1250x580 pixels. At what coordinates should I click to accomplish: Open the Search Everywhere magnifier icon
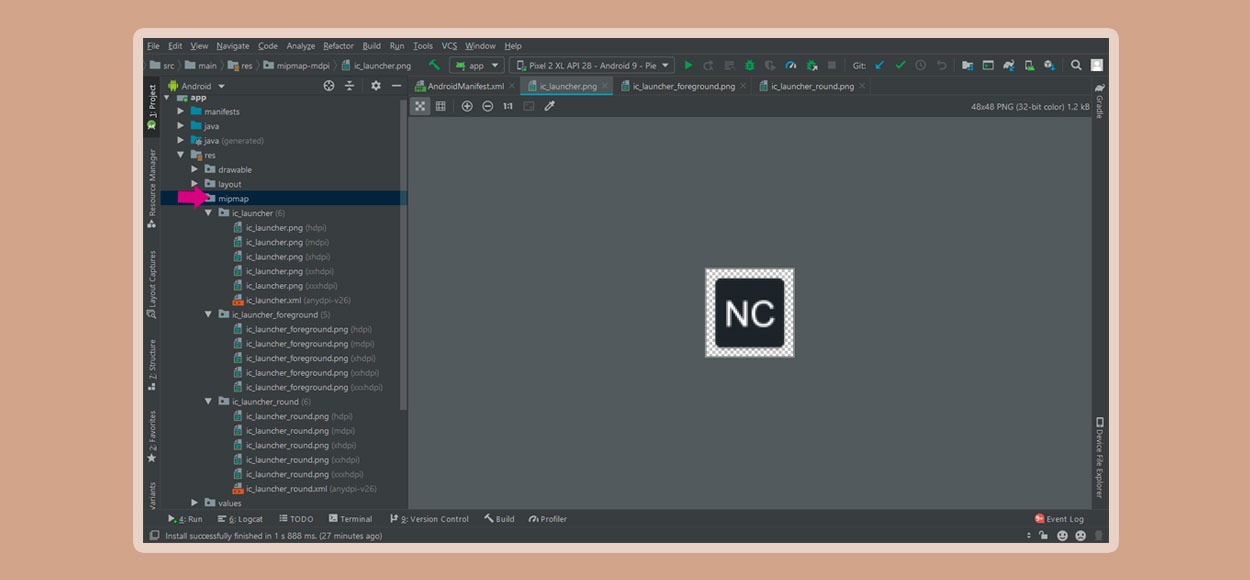pyautogui.click(x=1076, y=65)
